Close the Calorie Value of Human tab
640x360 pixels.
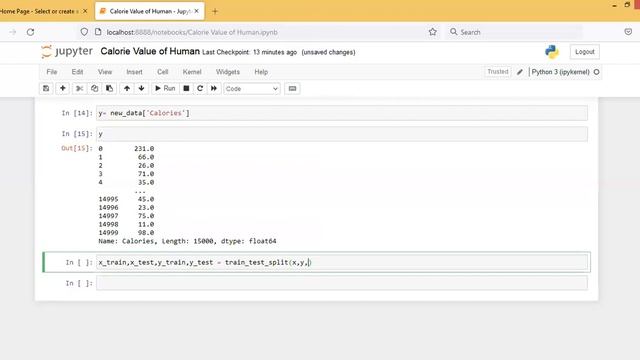pos(196,11)
